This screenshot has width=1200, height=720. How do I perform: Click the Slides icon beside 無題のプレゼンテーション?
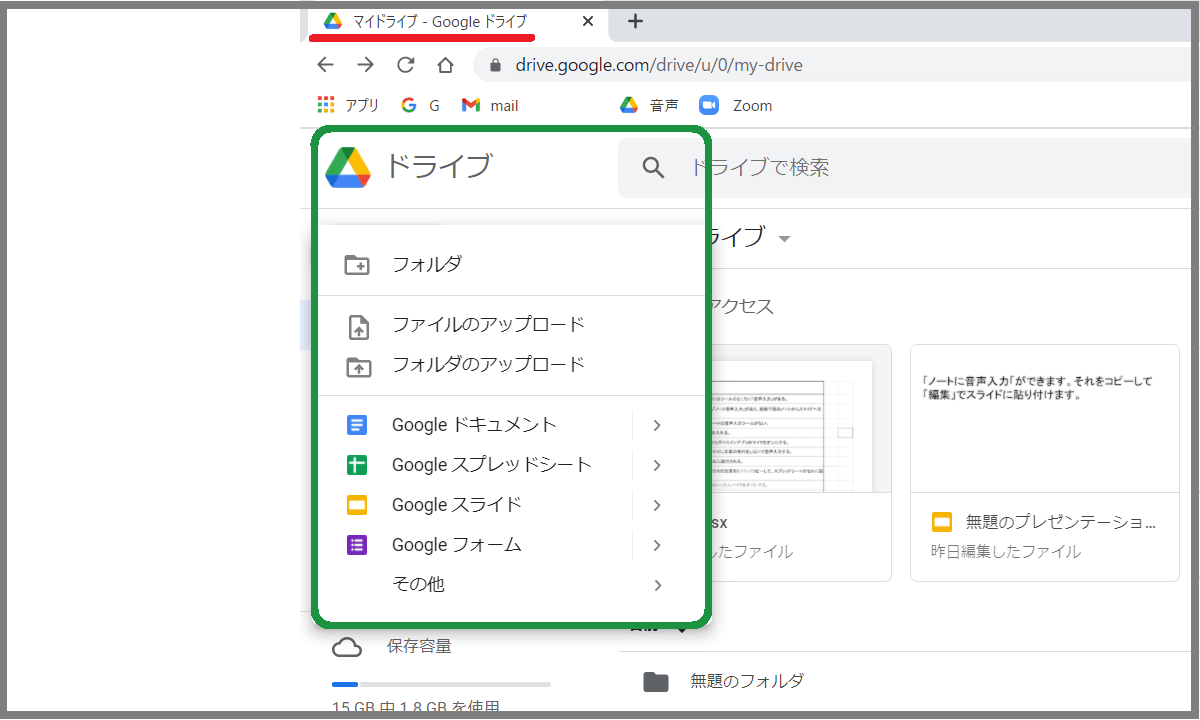point(941,522)
